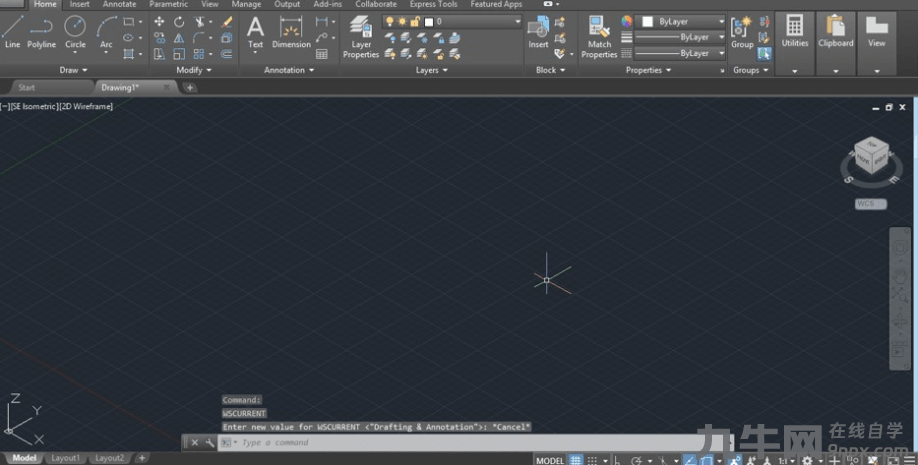This screenshot has width=918, height=465.
Task: Toggle 2D object snap in status bar
Action: pos(707,460)
